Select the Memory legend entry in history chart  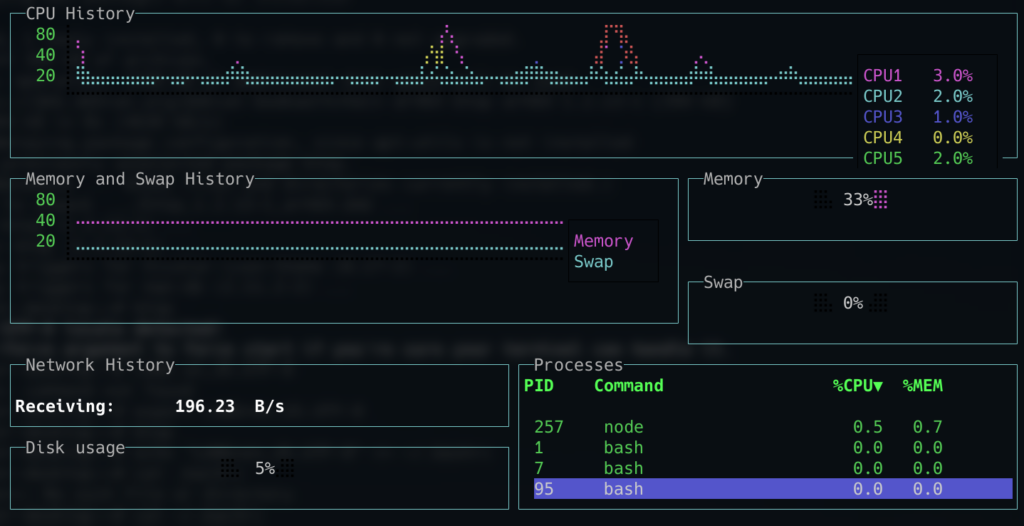click(x=603, y=241)
